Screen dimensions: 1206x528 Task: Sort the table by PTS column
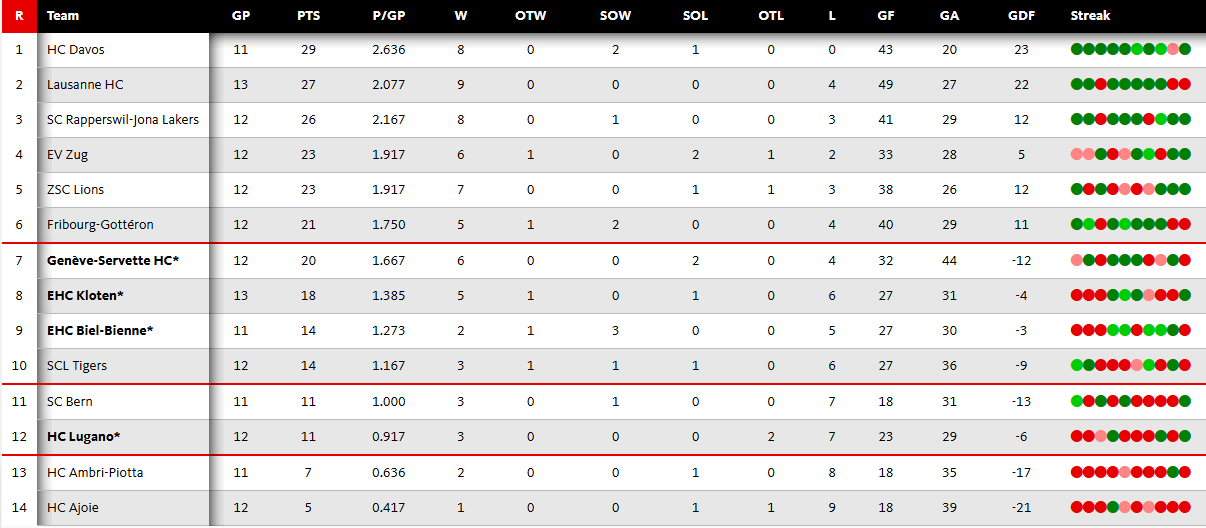(x=307, y=16)
